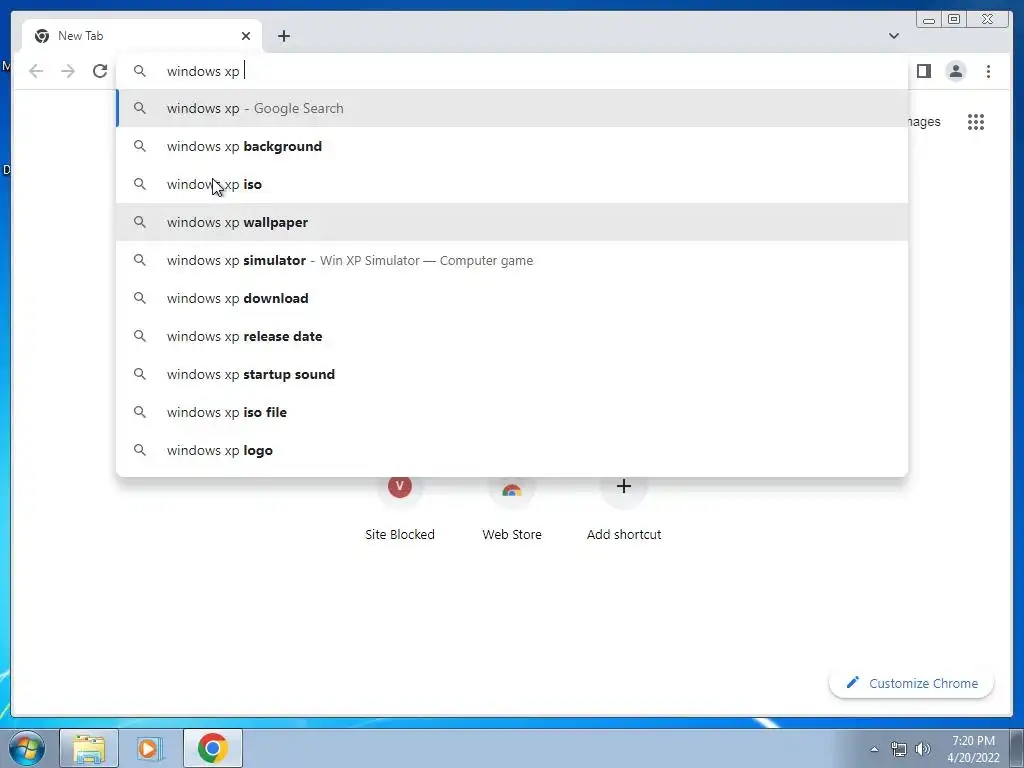Open the Web Store shortcut

pos(512,509)
